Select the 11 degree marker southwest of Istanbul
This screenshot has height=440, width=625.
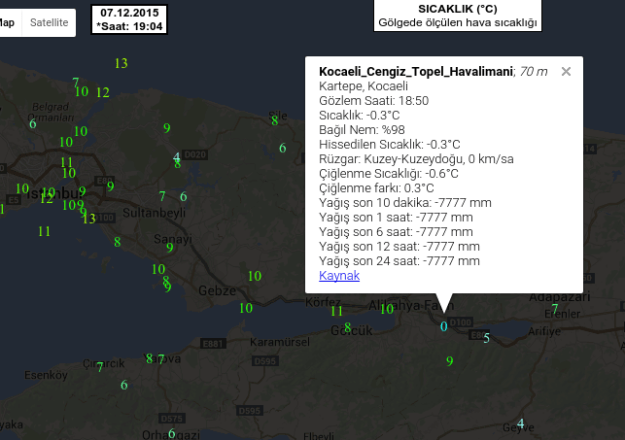coord(44,231)
